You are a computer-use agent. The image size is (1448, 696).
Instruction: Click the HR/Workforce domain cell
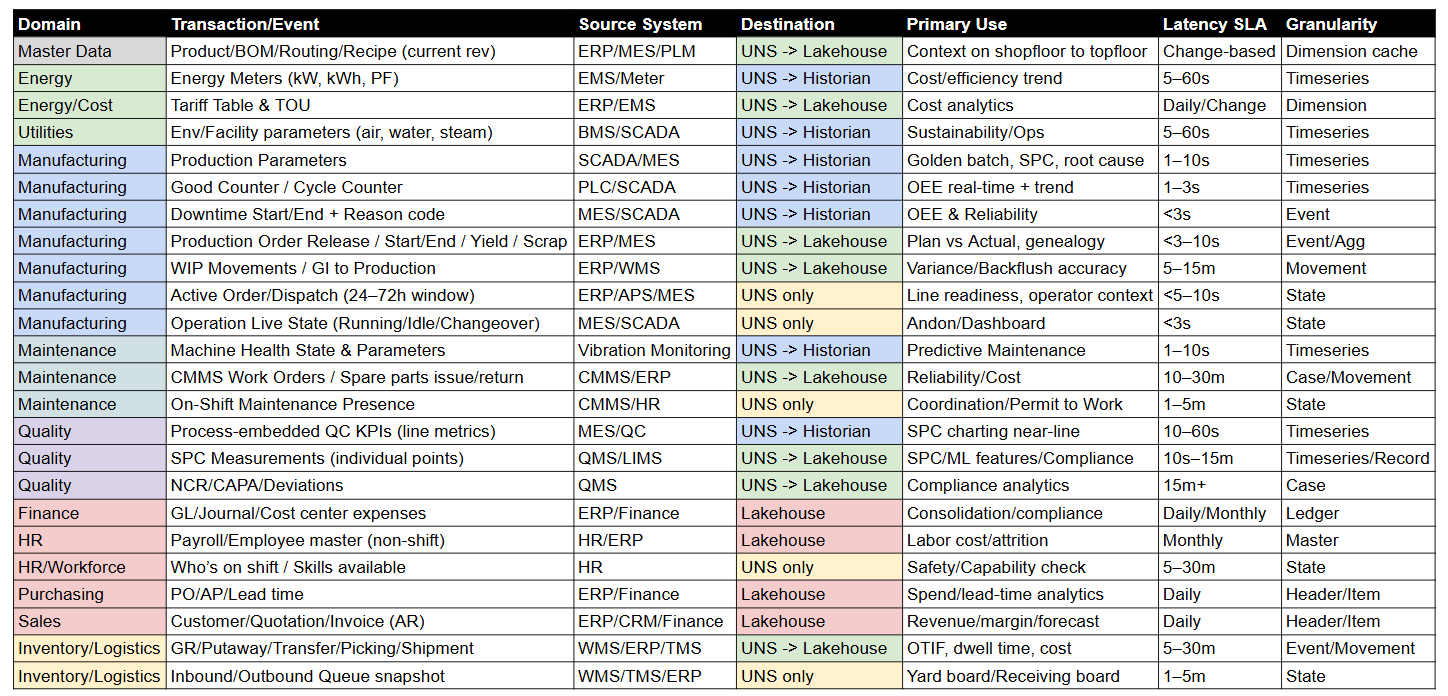[x=72, y=567]
